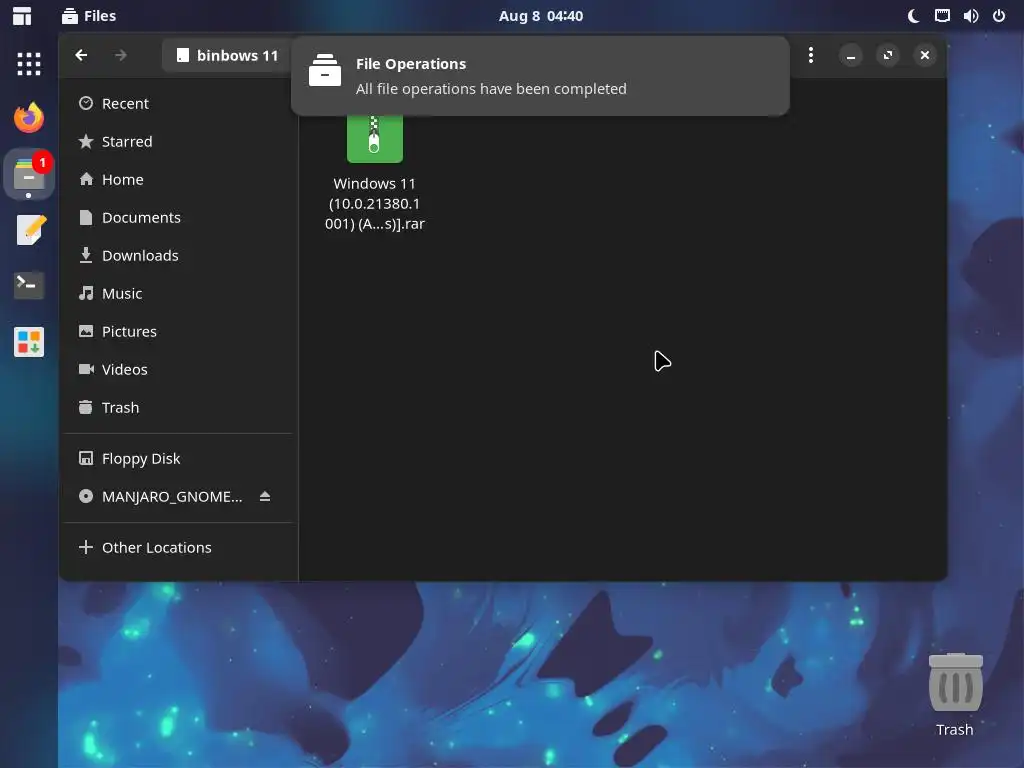Click the volume speaker icon
This screenshot has height=768, width=1024.
coord(970,16)
